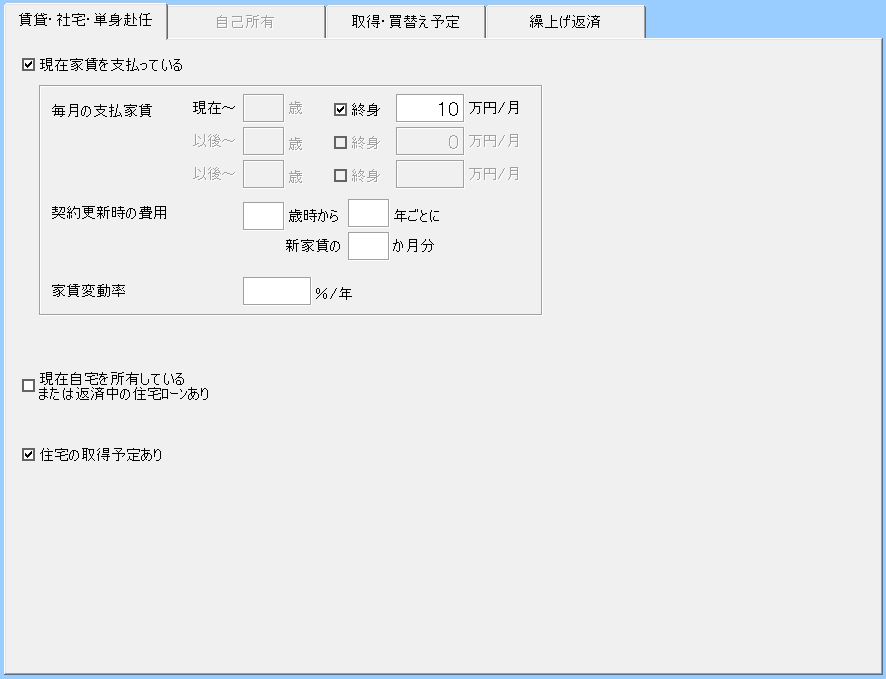Uncheck 現在家賃を支払っている checkbox
886x679 pixels.
point(28,65)
